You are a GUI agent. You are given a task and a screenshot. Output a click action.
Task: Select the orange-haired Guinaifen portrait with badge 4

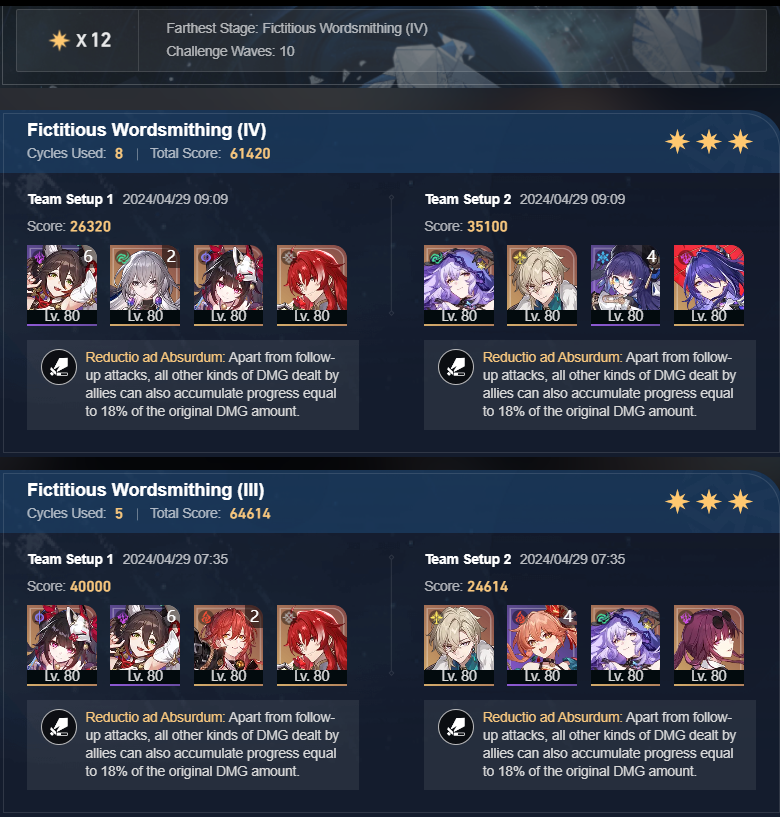click(542, 645)
